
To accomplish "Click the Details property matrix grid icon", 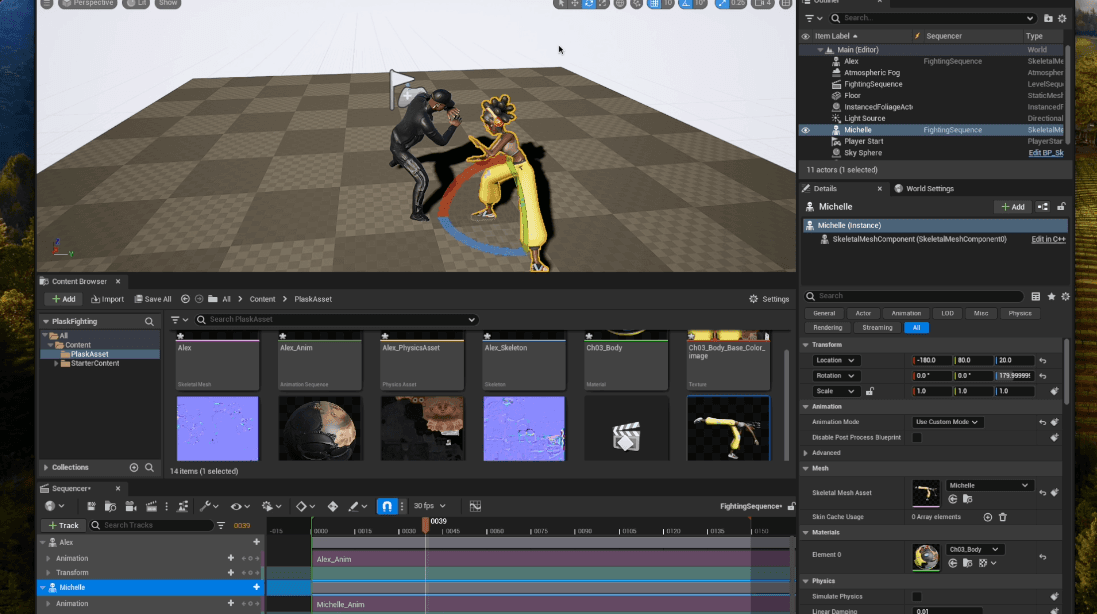I will 1035,296.
